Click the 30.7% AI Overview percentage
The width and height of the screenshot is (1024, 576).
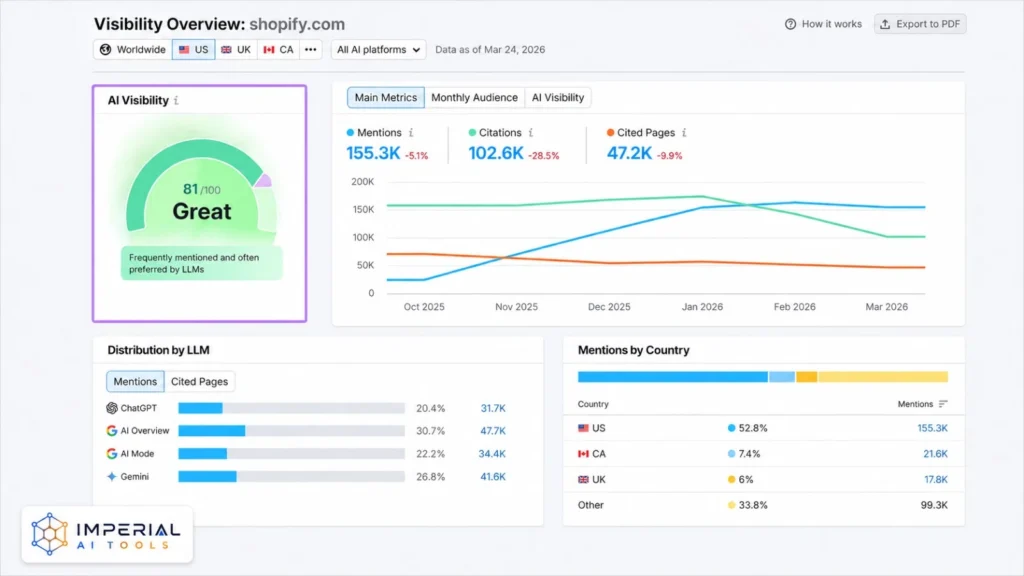pyautogui.click(x=430, y=431)
